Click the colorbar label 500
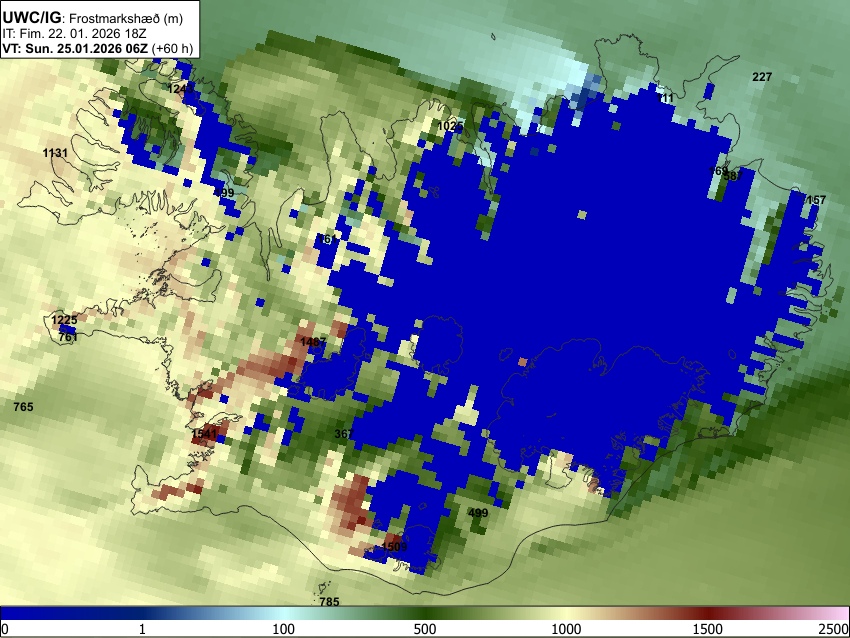 point(424,629)
